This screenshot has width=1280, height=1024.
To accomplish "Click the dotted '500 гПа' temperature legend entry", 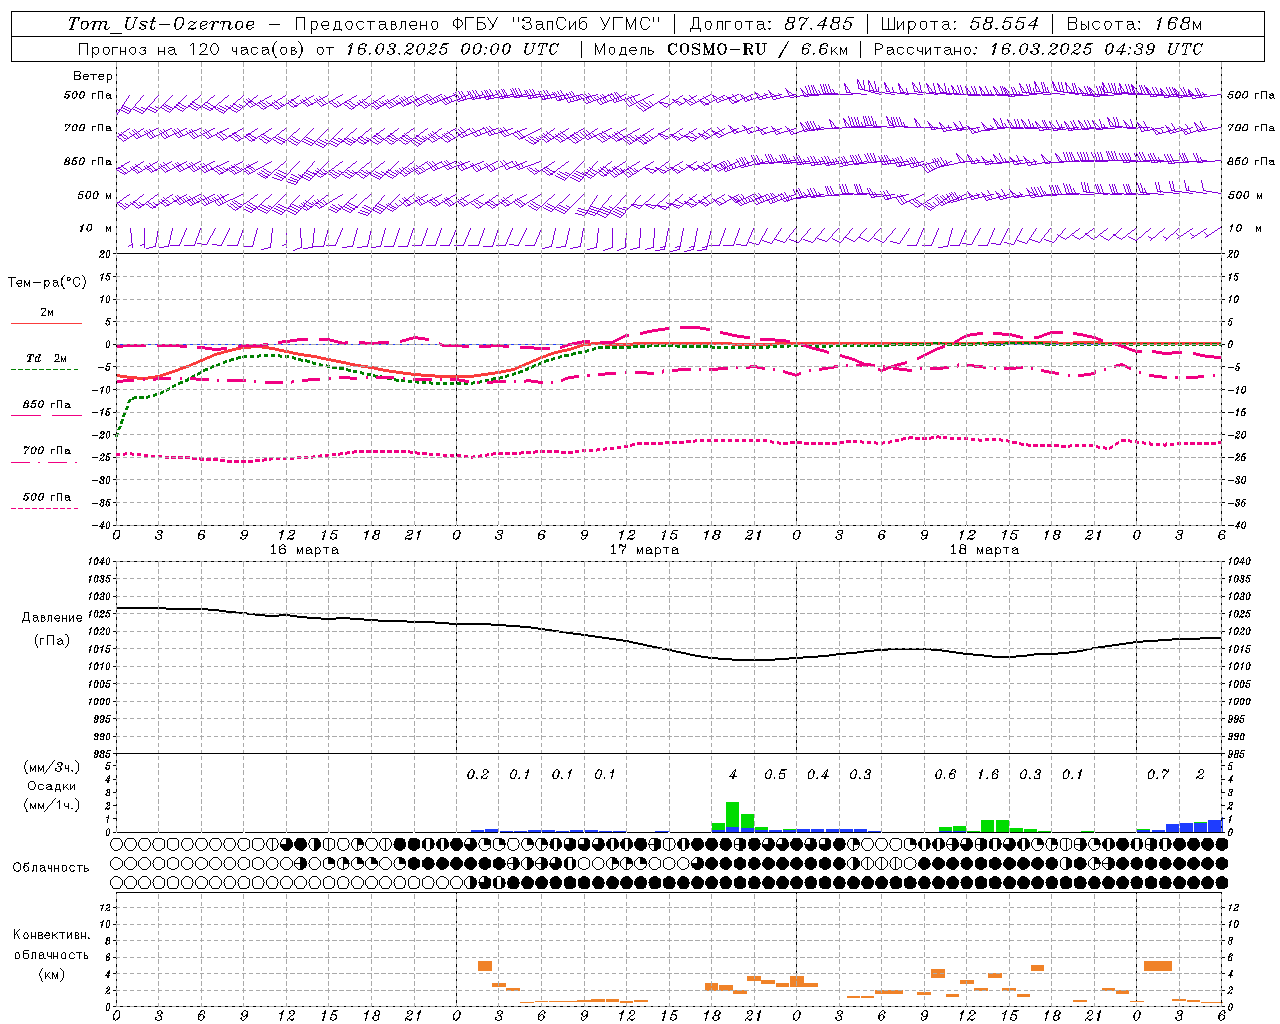I will [46, 497].
